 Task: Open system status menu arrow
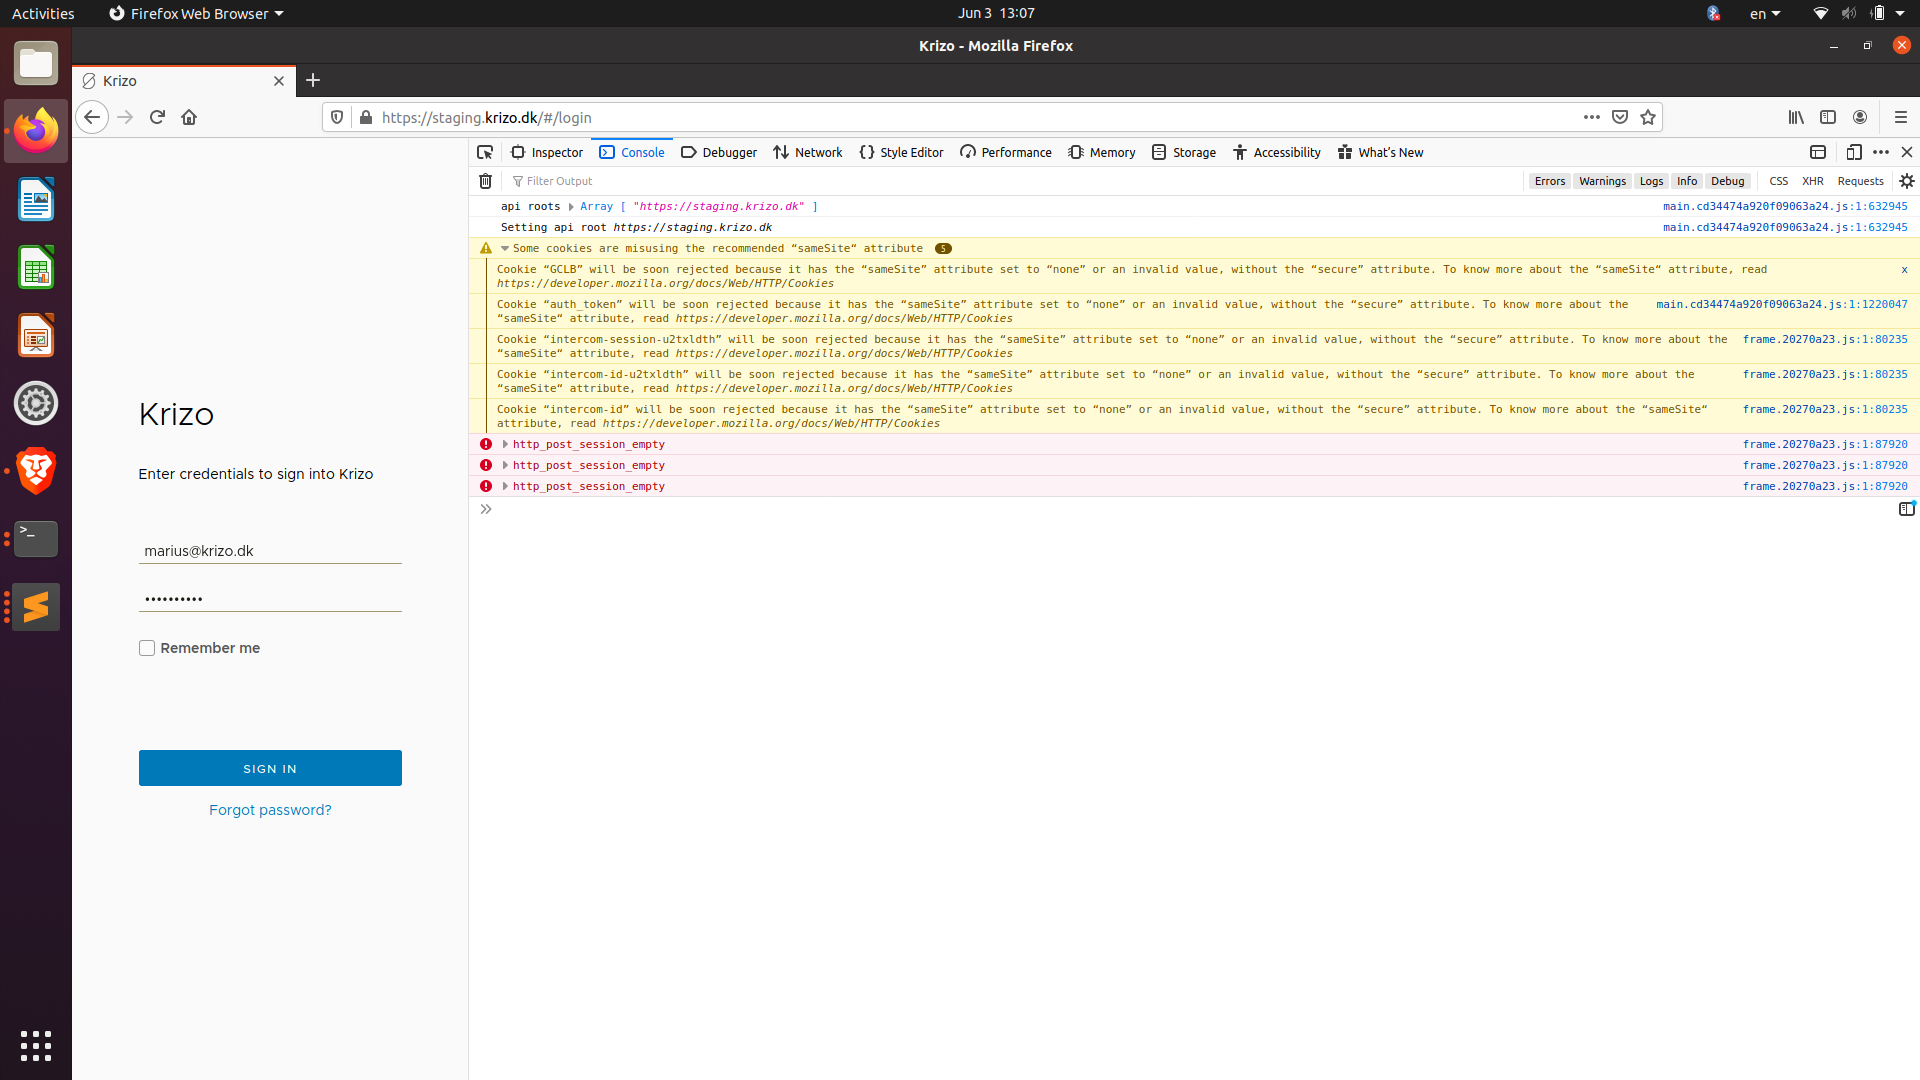pyautogui.click(x=1900, y=13)
